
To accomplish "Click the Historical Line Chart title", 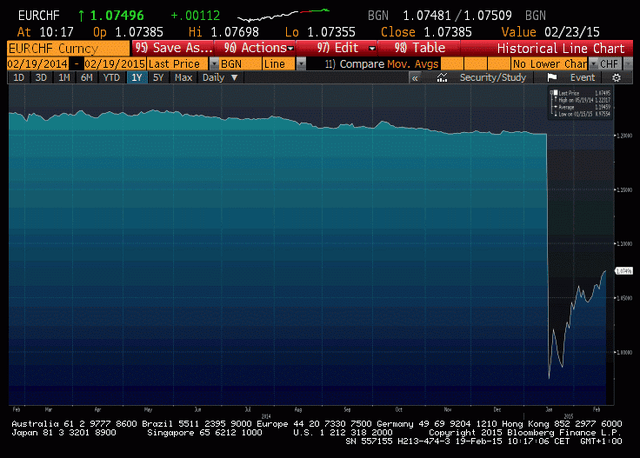I will 560,49.
